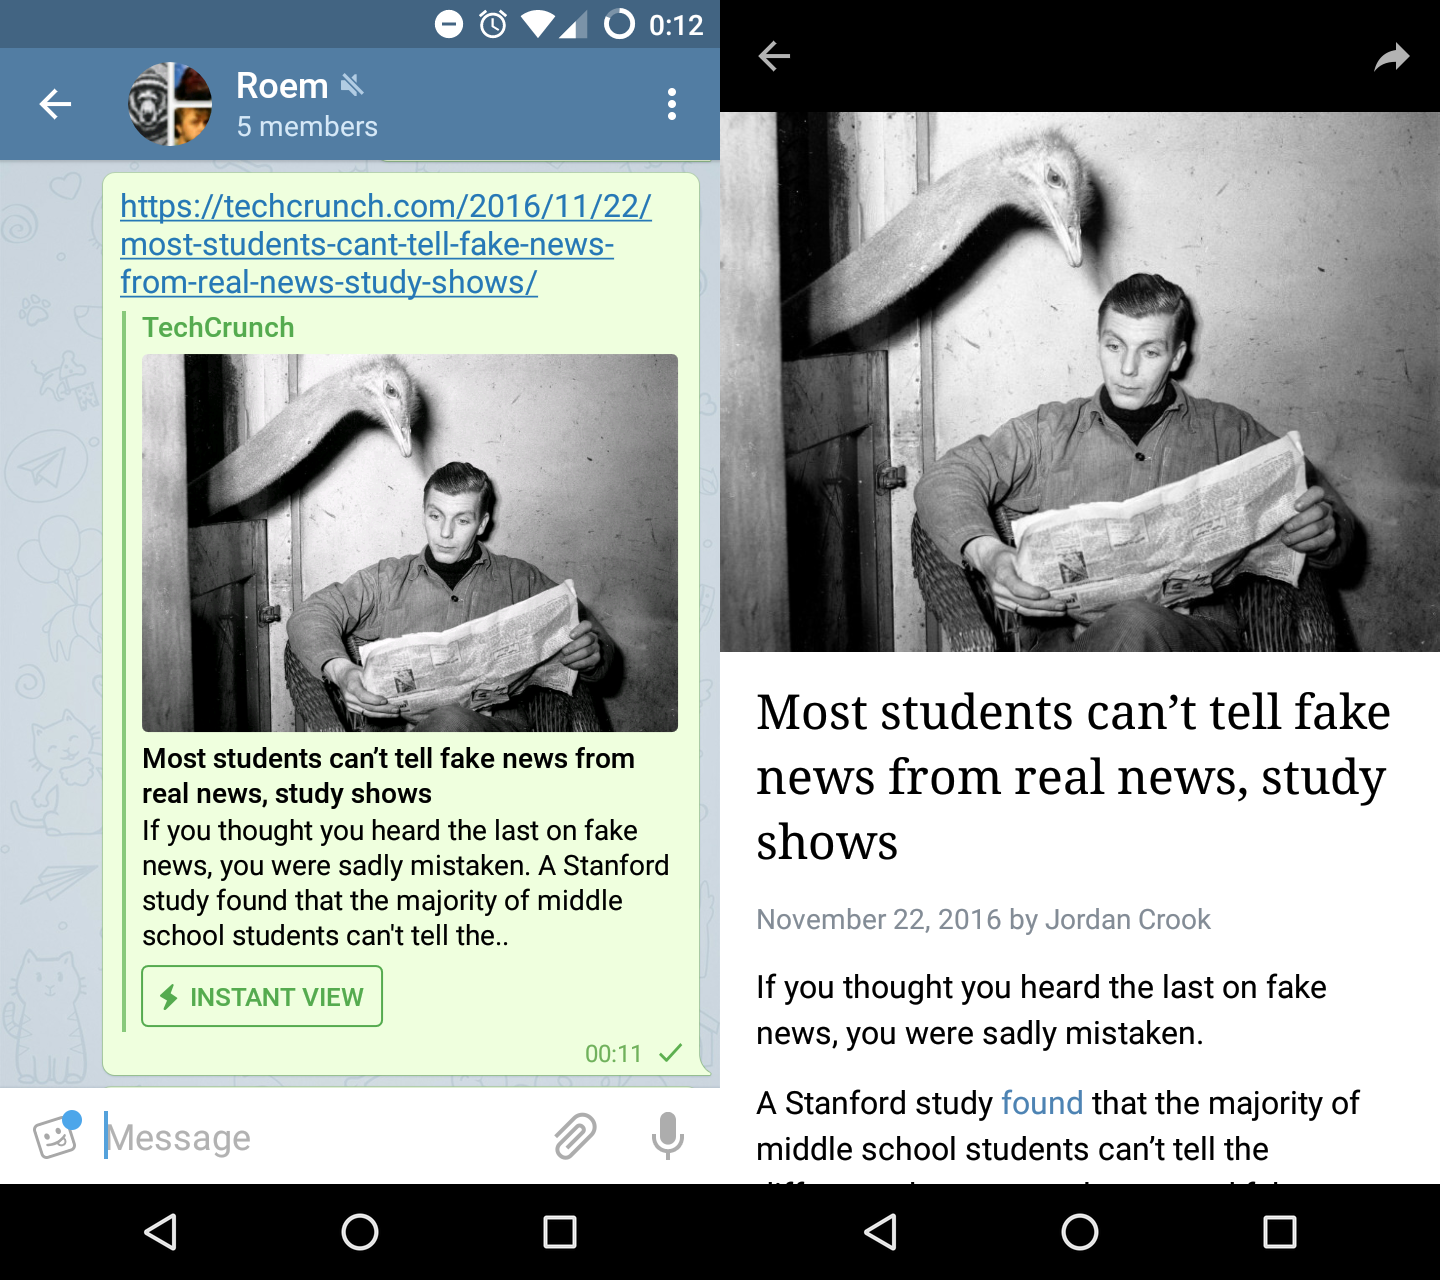1440x1280 pixels.
Task: Tap the left Android home circle button
Action: [360, 1232]
